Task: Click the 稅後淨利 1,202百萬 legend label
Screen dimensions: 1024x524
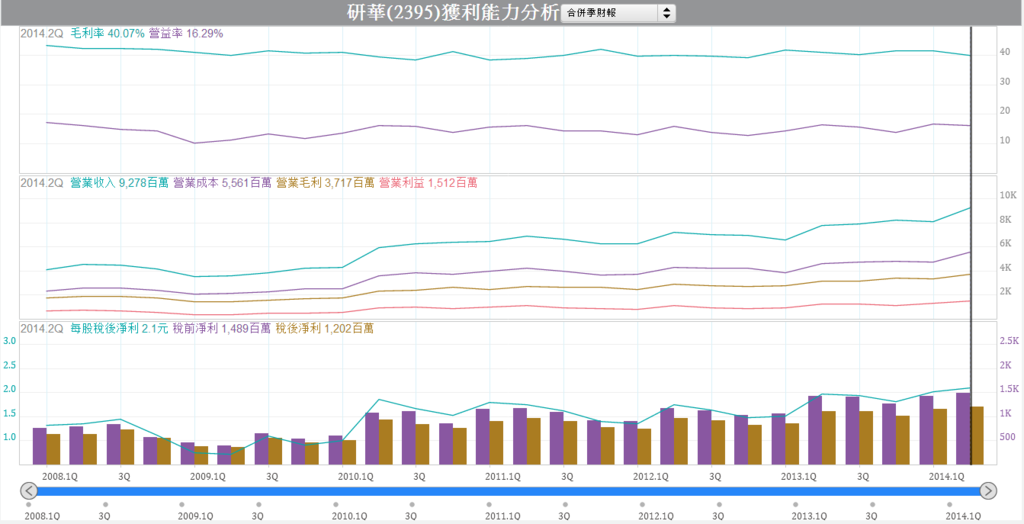Action: pyautogui.click(x=325, y=329)
